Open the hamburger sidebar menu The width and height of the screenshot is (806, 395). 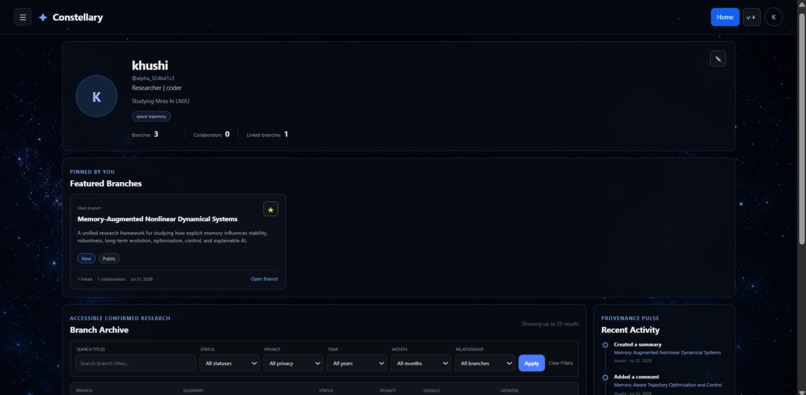coord(23,17)
